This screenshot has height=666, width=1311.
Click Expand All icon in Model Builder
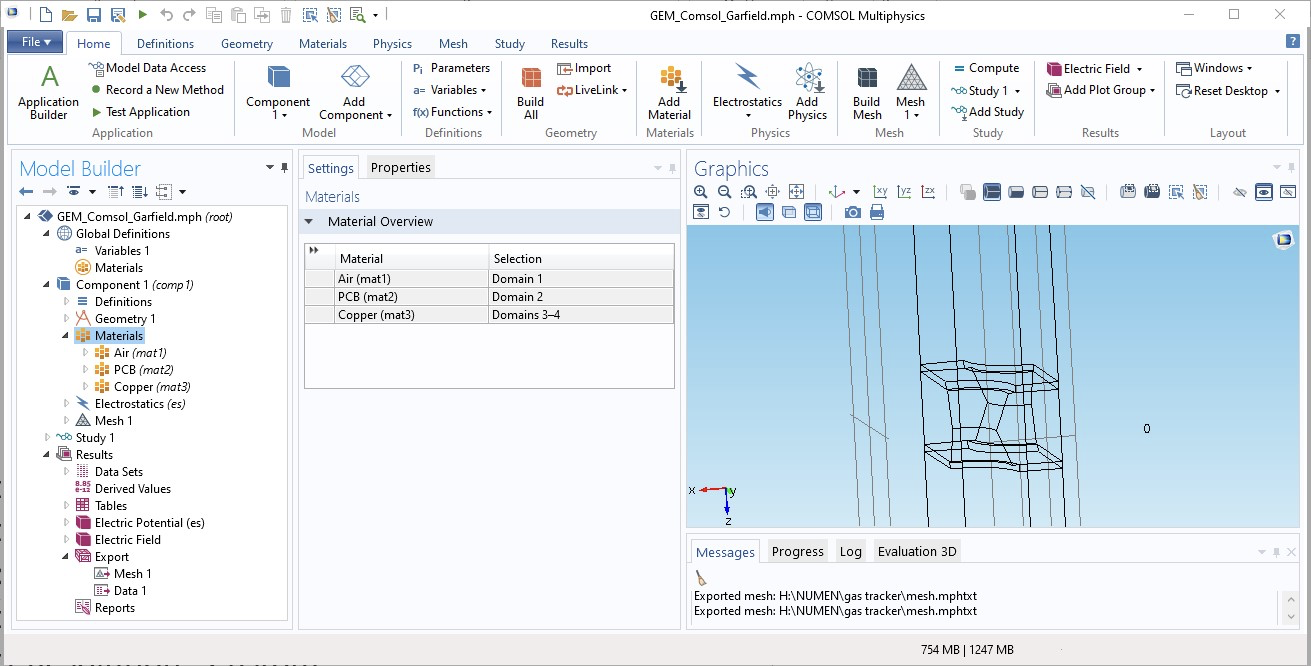[140, 191]
